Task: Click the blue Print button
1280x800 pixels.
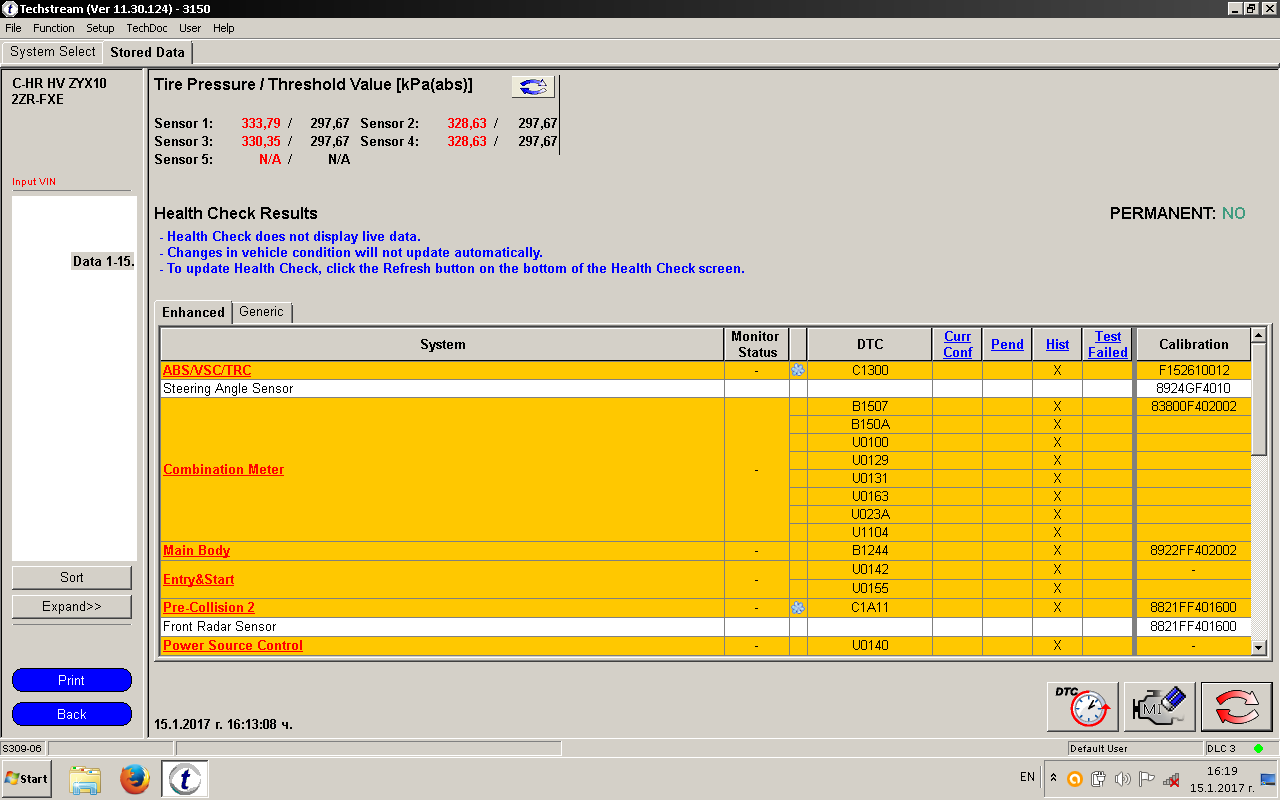Action: (72, 680)
